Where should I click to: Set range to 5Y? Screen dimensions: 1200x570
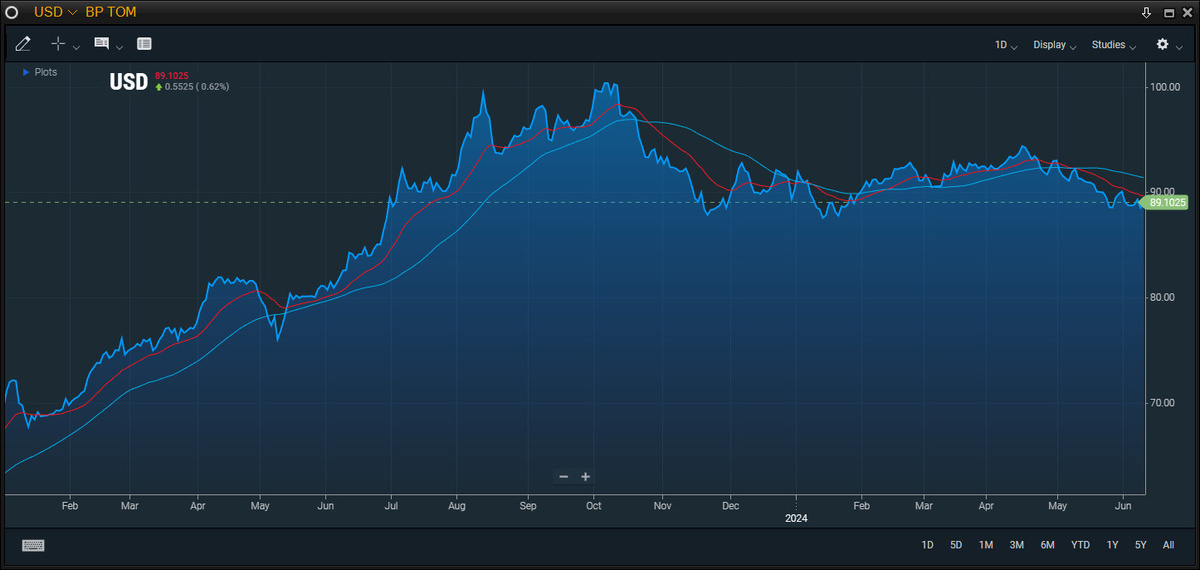tap(1141, 545)
